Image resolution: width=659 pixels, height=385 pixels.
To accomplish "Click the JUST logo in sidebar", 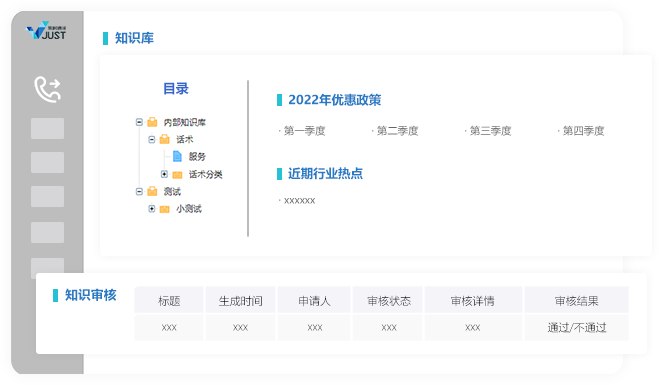I will 46,31.
